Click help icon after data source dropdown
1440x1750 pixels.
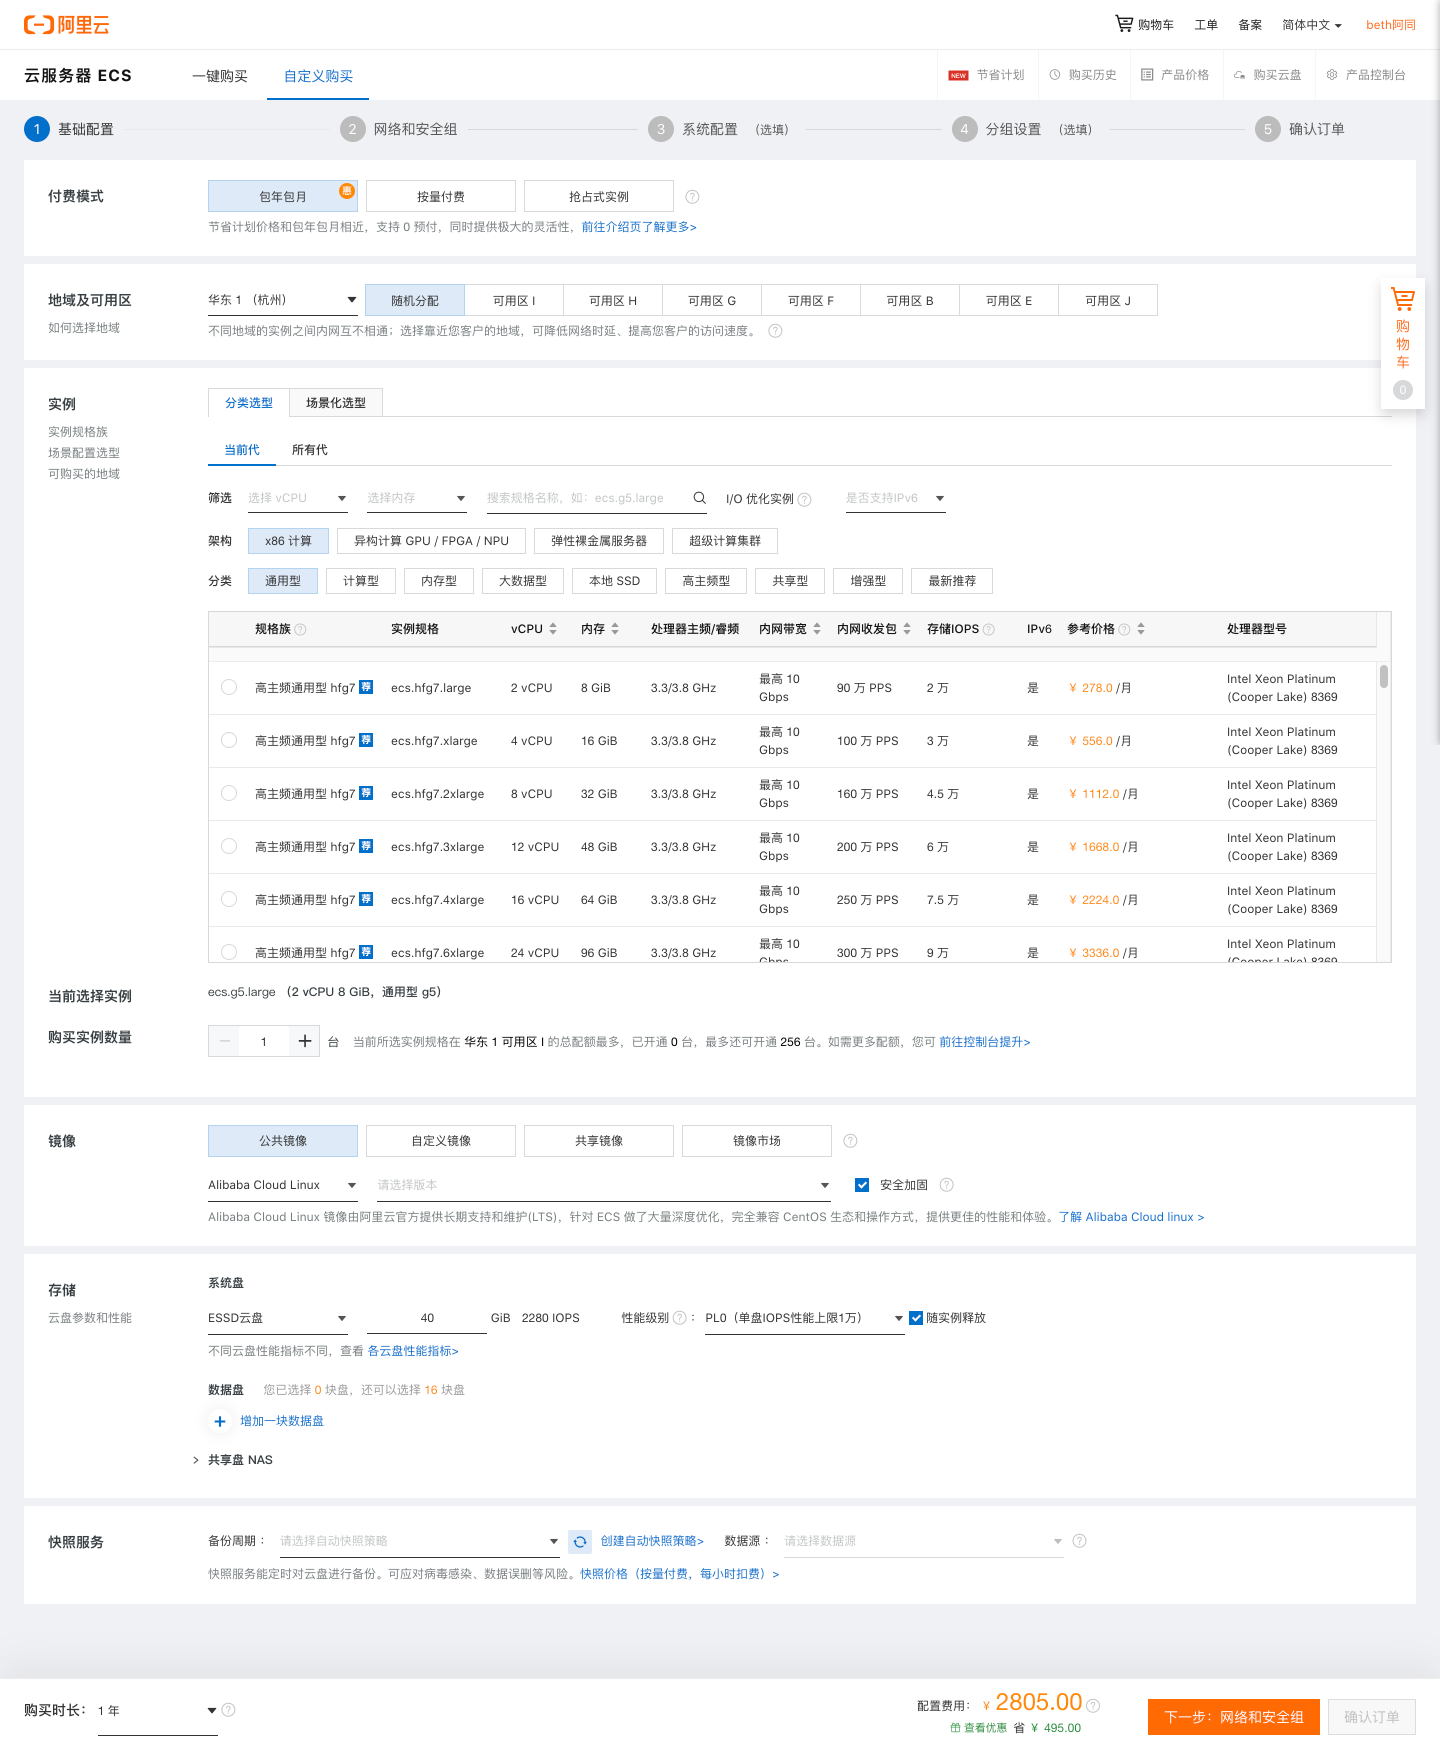point(1079,1541)
